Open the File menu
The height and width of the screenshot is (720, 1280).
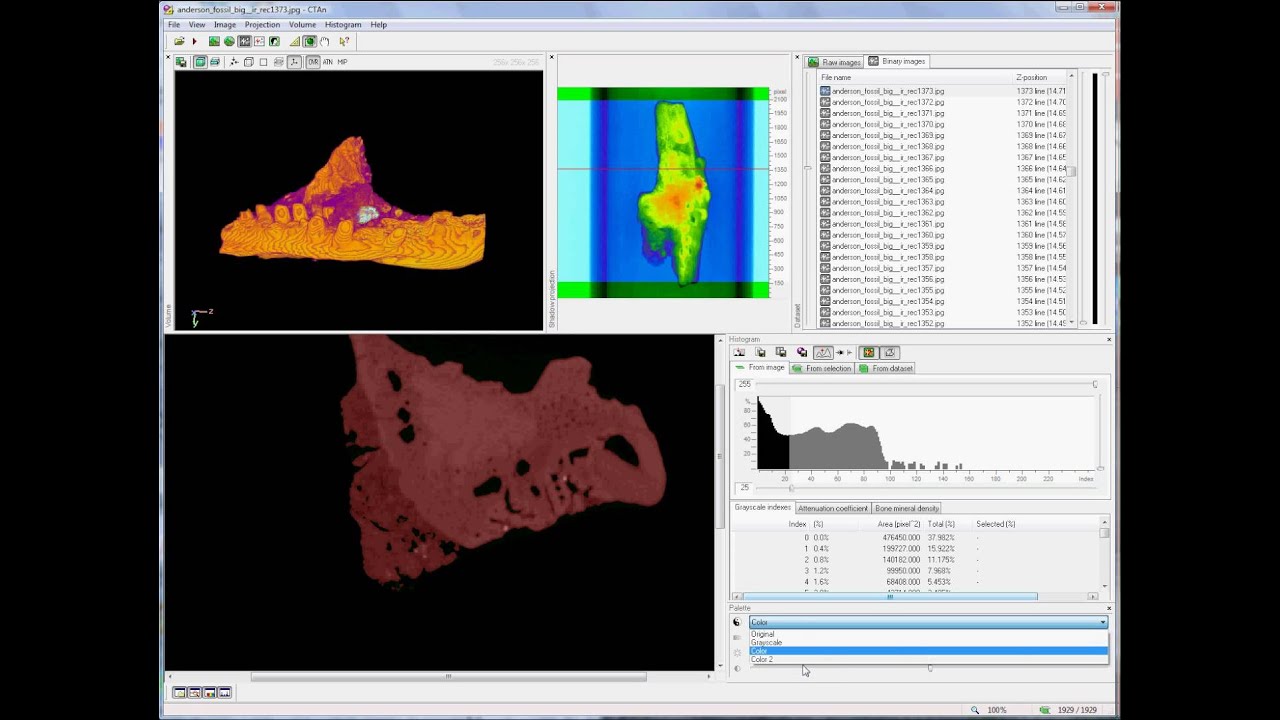(x=174, y=24)
